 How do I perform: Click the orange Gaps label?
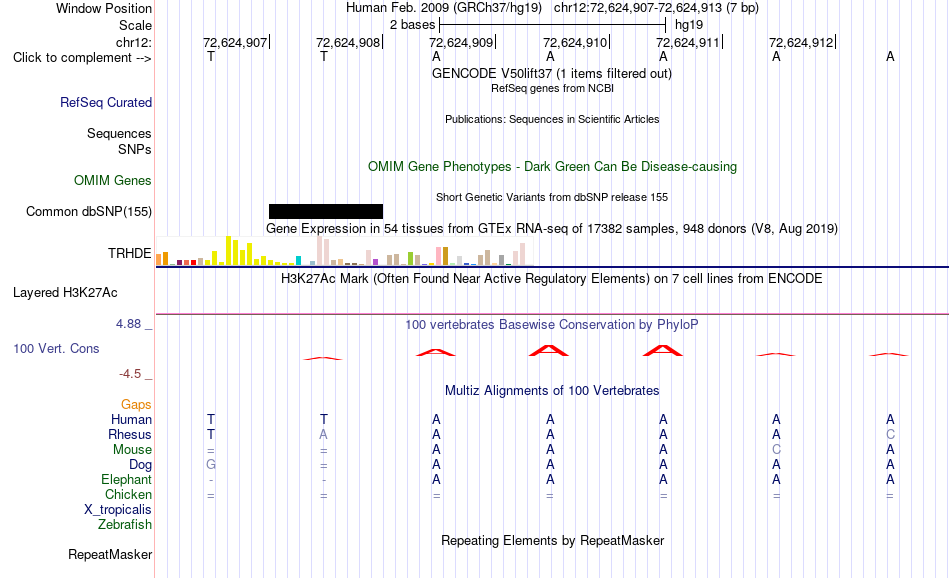(x=136, y=404)
